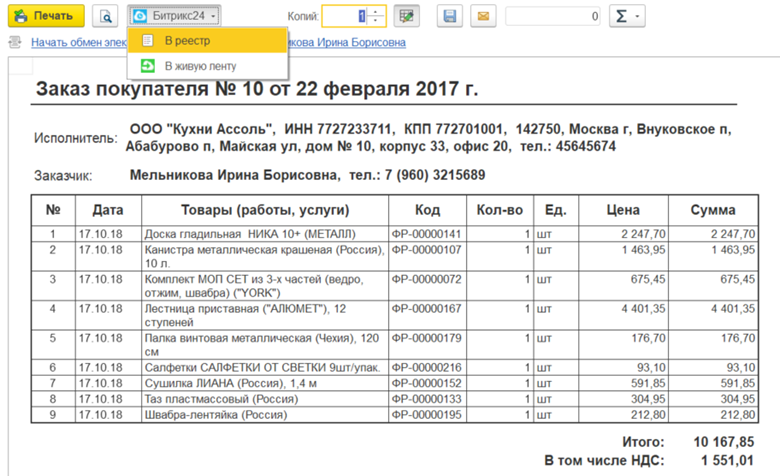Screen dimensions: 780x476
Task: Select the cell with code ФР-00000141
Action: [427, 232]
